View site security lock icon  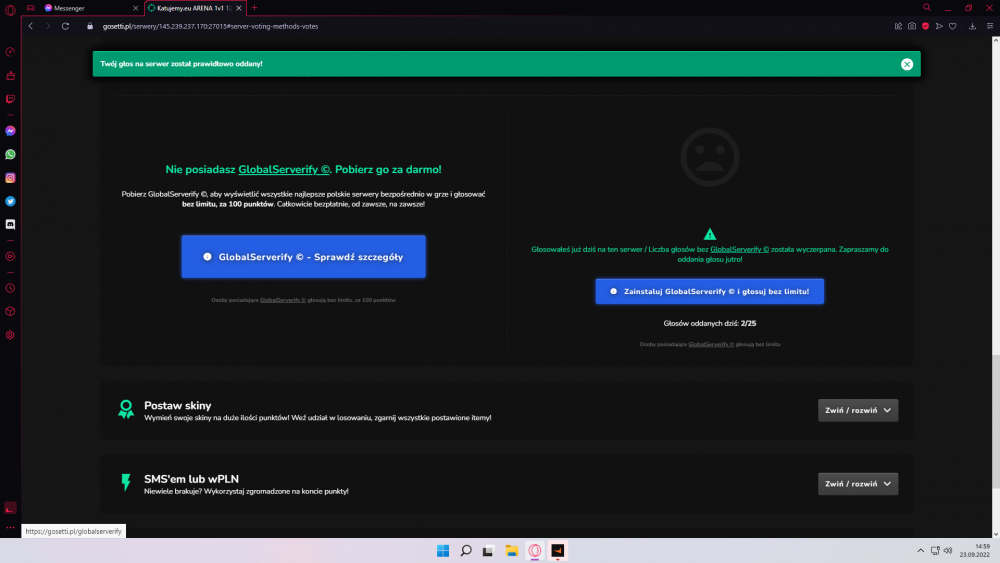pos(90,26)
